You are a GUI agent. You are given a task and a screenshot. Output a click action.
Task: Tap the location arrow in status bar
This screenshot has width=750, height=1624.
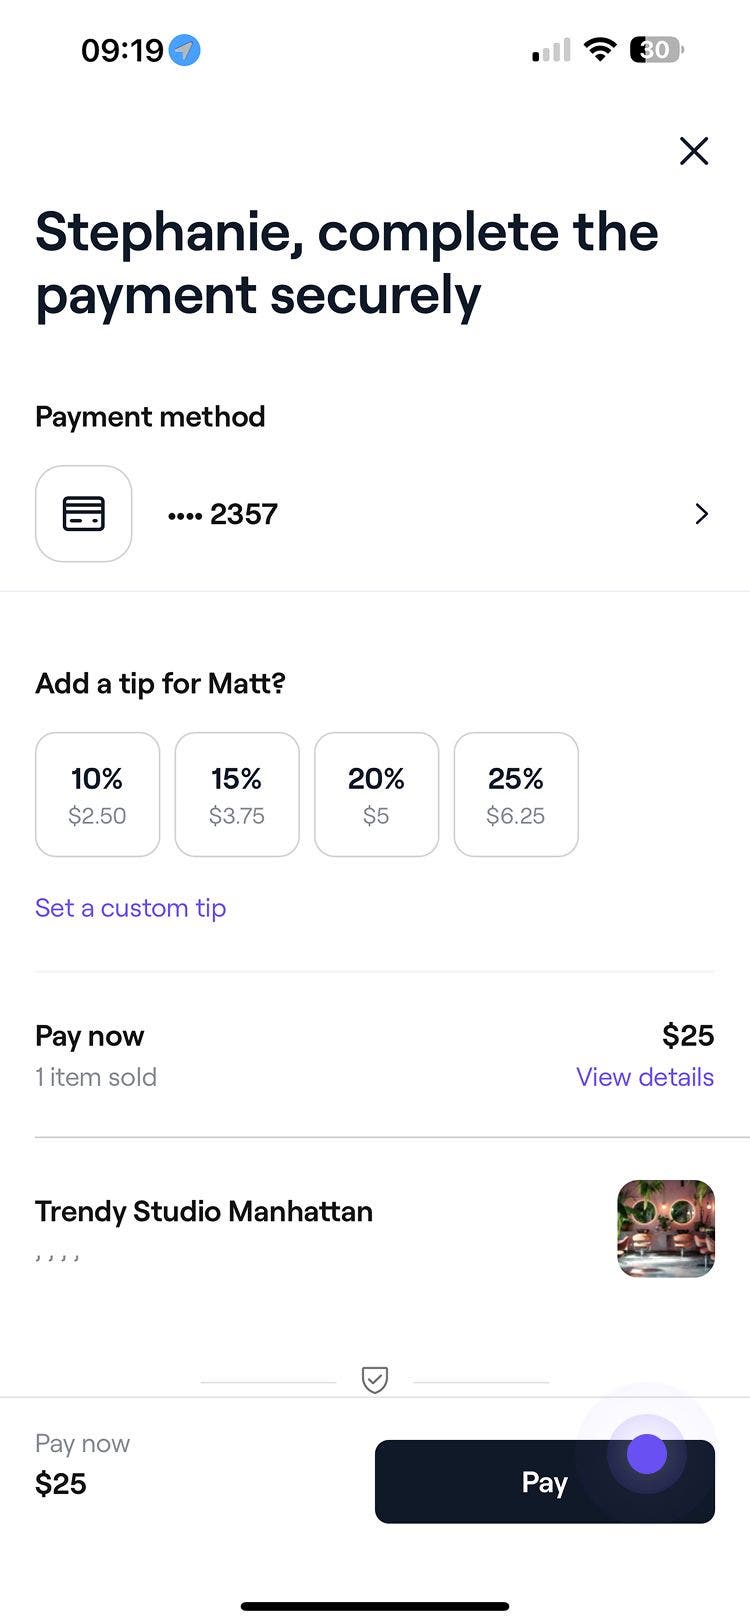pos(184,50)
